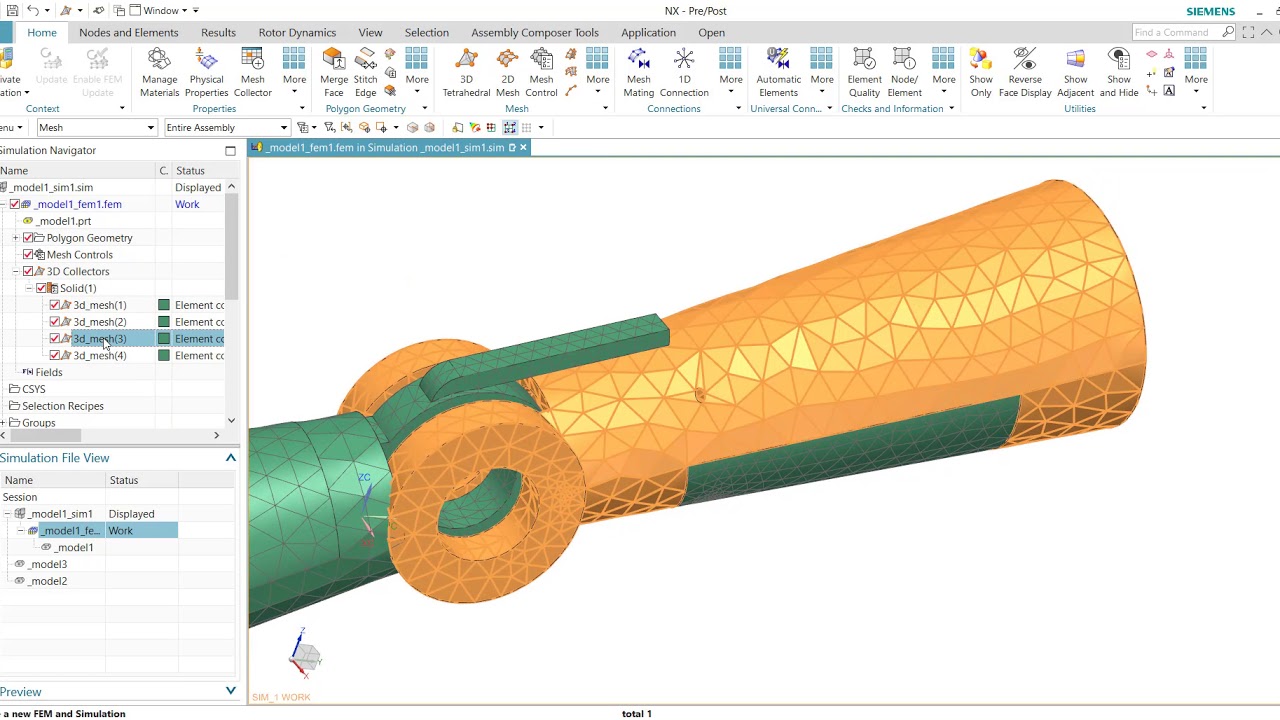Collapse the Simulation File View panel

tap(230, 458)
